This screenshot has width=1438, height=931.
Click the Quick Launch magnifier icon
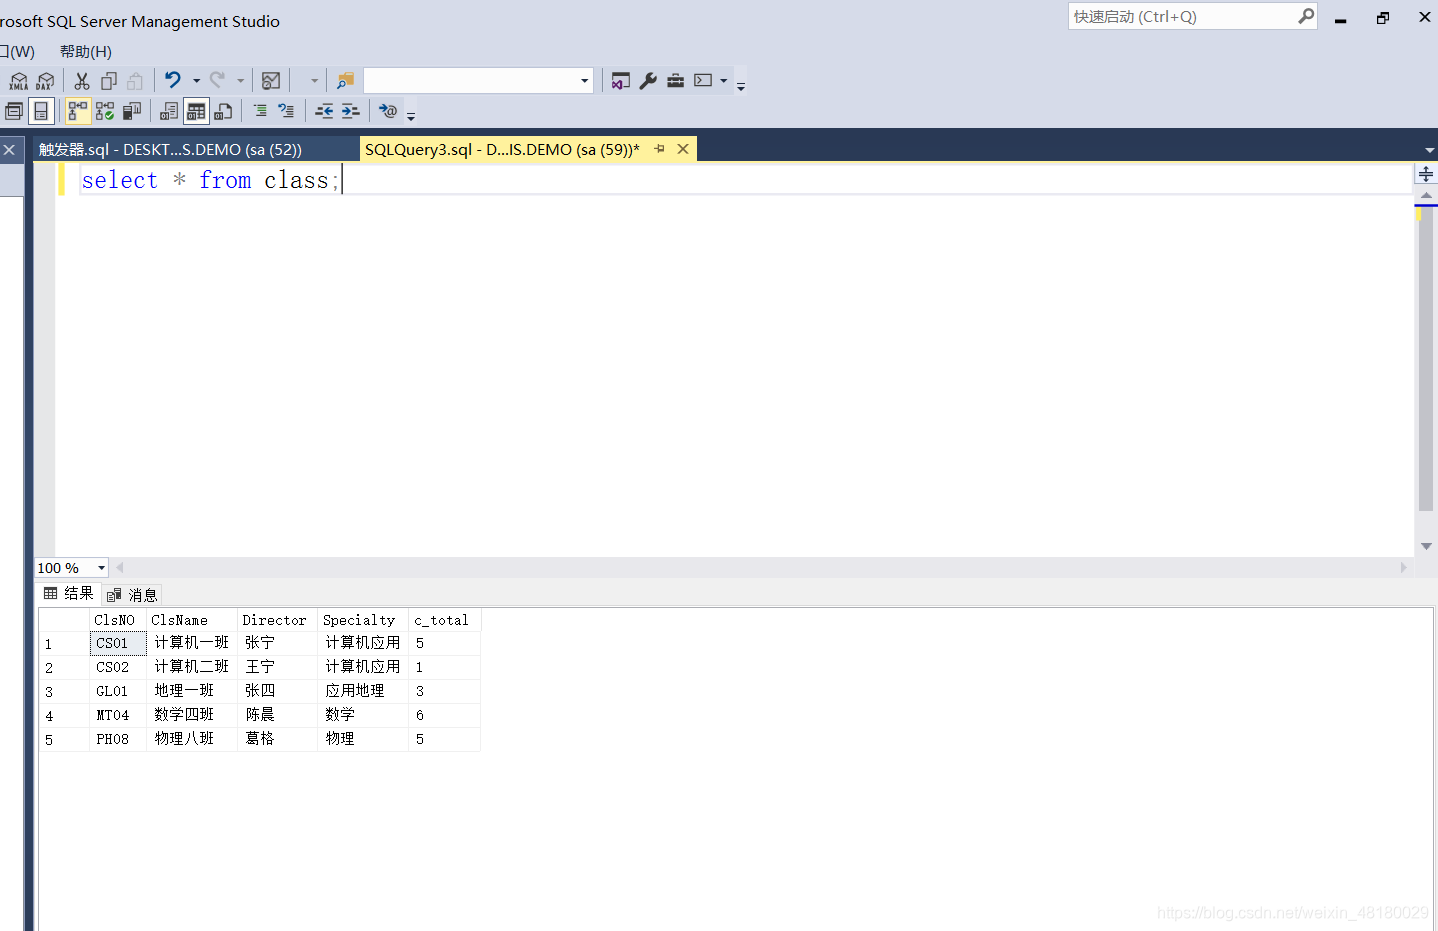[x=1306, y=16]
